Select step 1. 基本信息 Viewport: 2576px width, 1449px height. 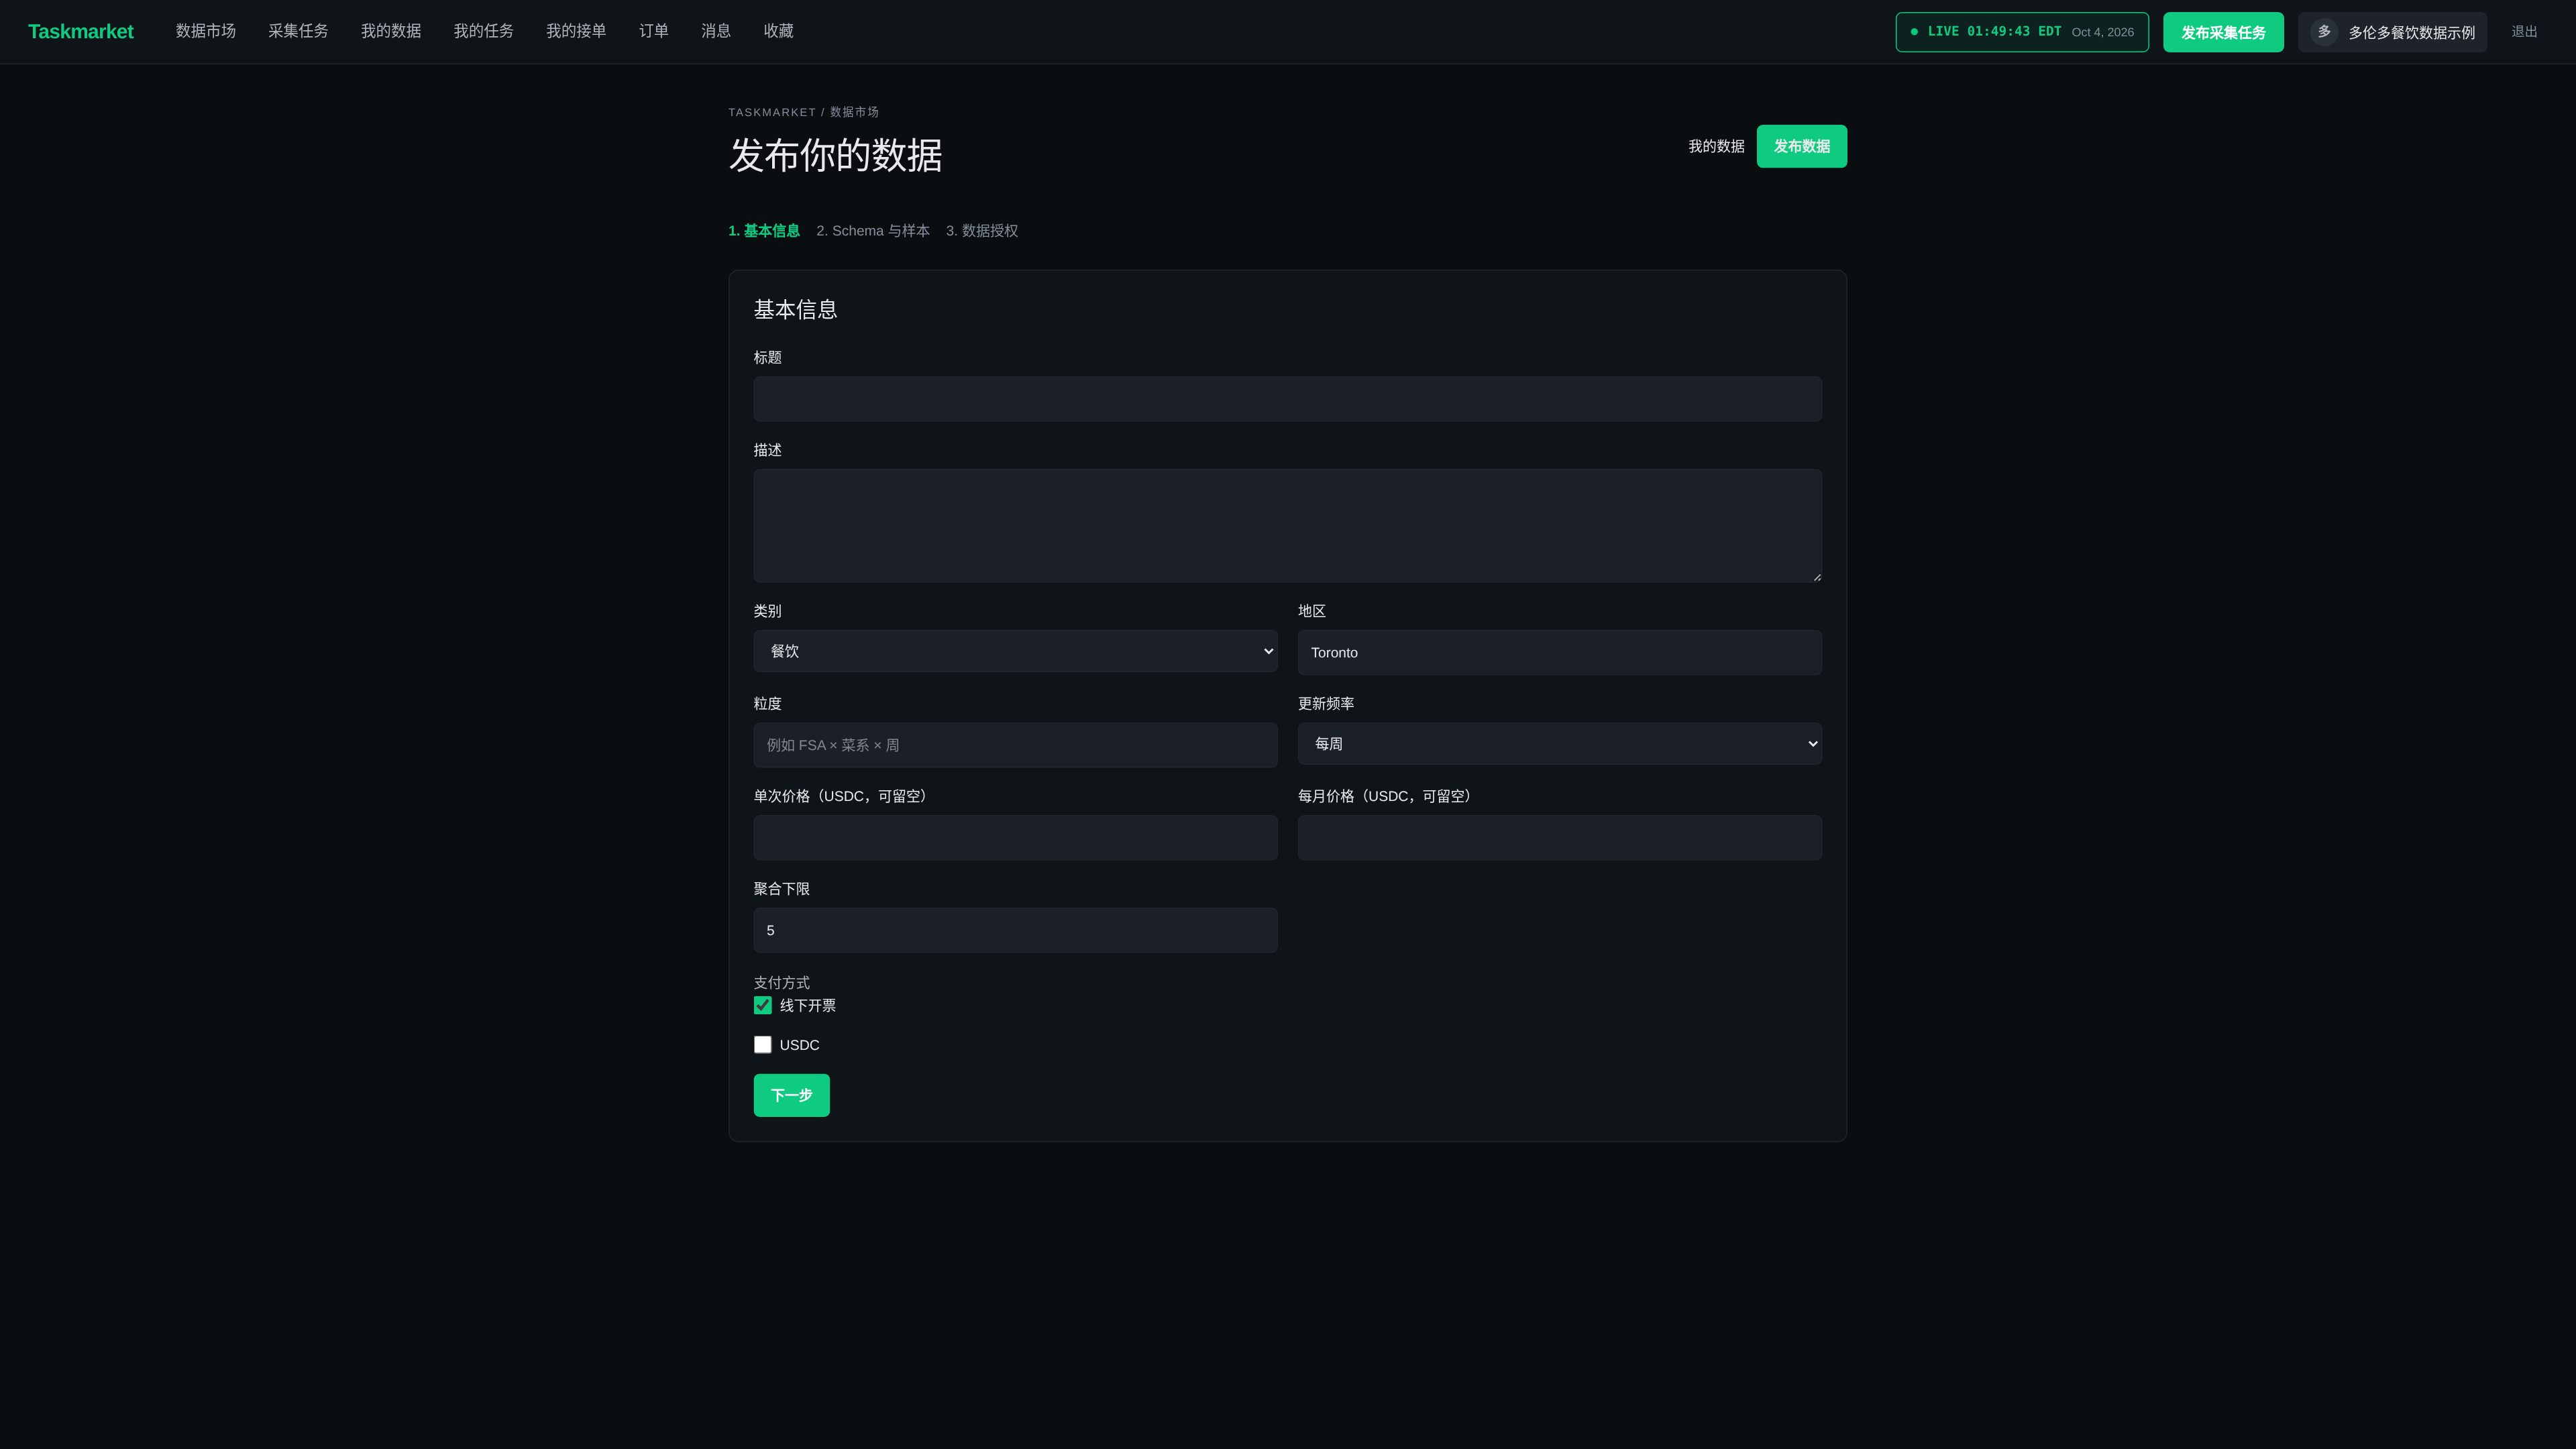[764, 231]
